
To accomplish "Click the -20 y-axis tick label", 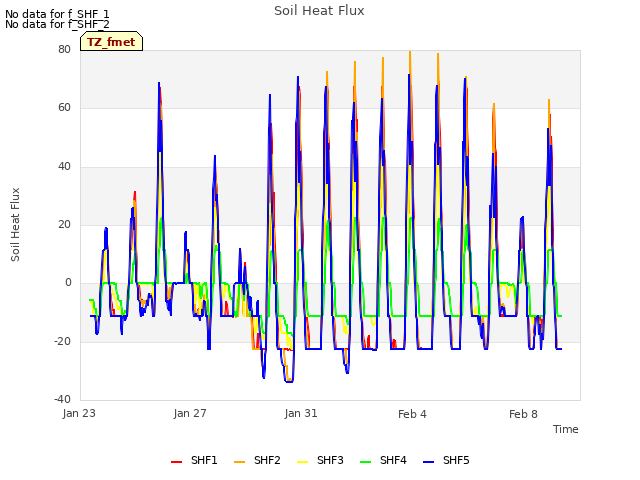I will pos(62,341).
